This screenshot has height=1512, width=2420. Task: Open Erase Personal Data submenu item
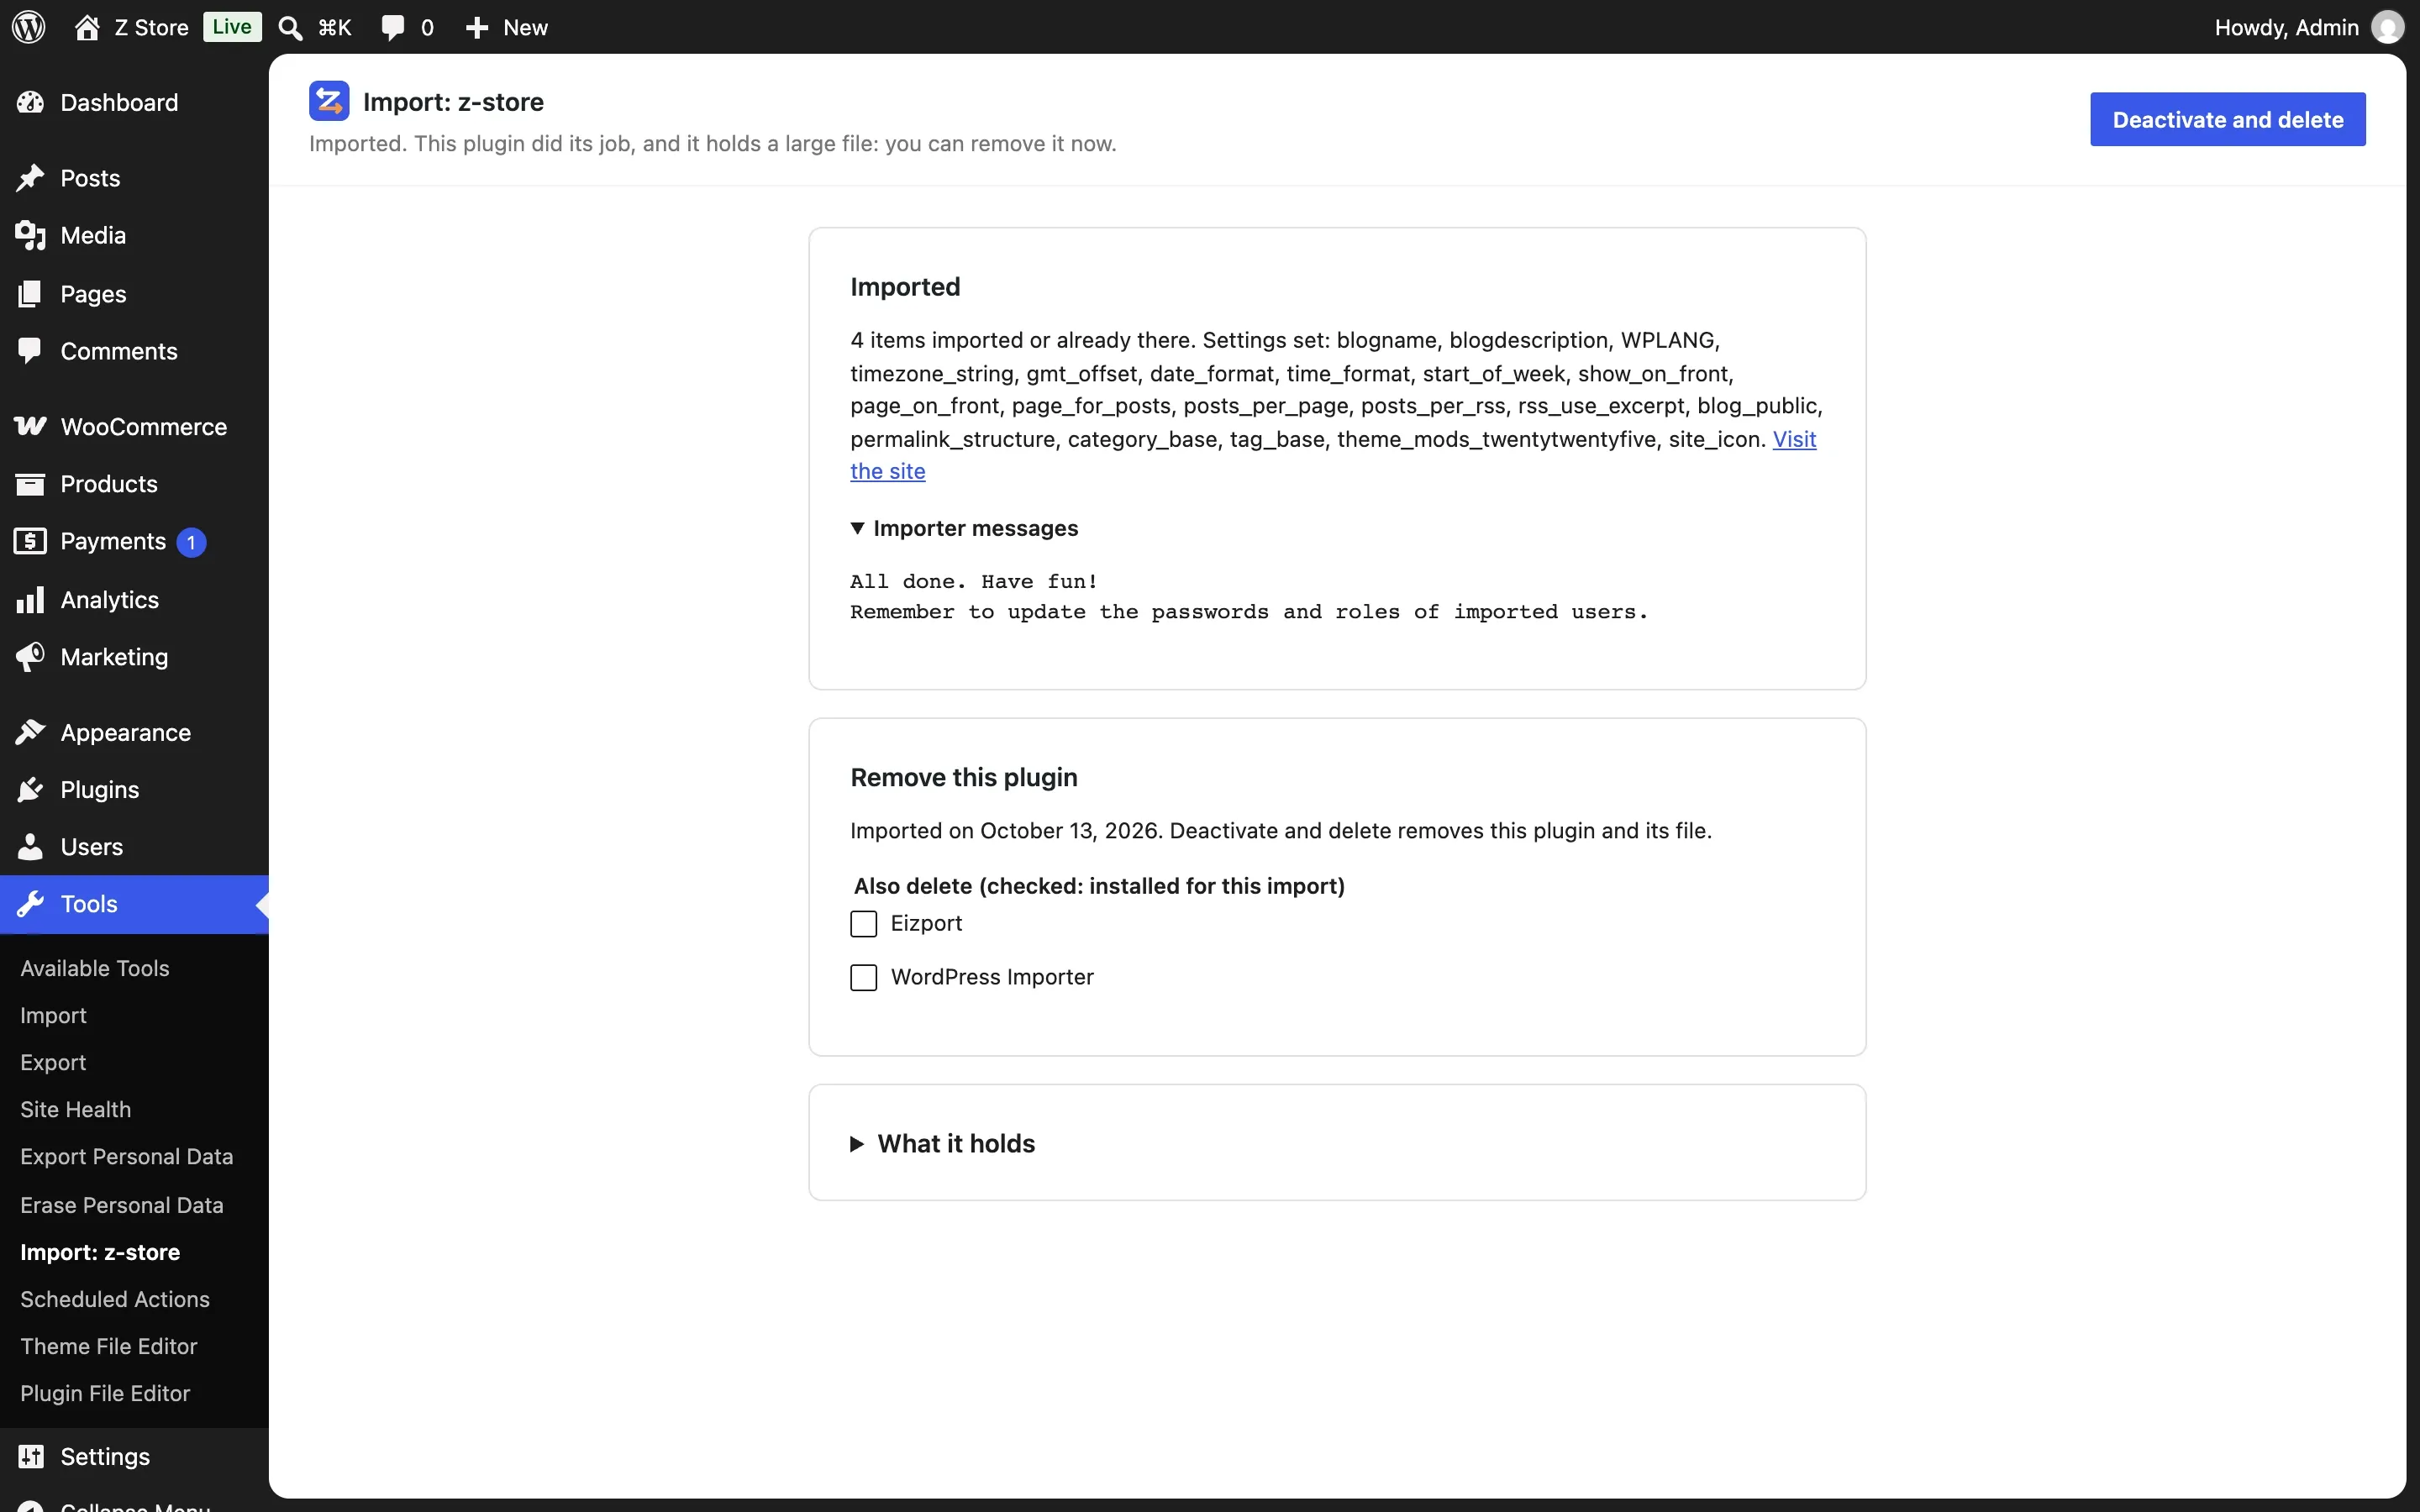(122, 1205)
